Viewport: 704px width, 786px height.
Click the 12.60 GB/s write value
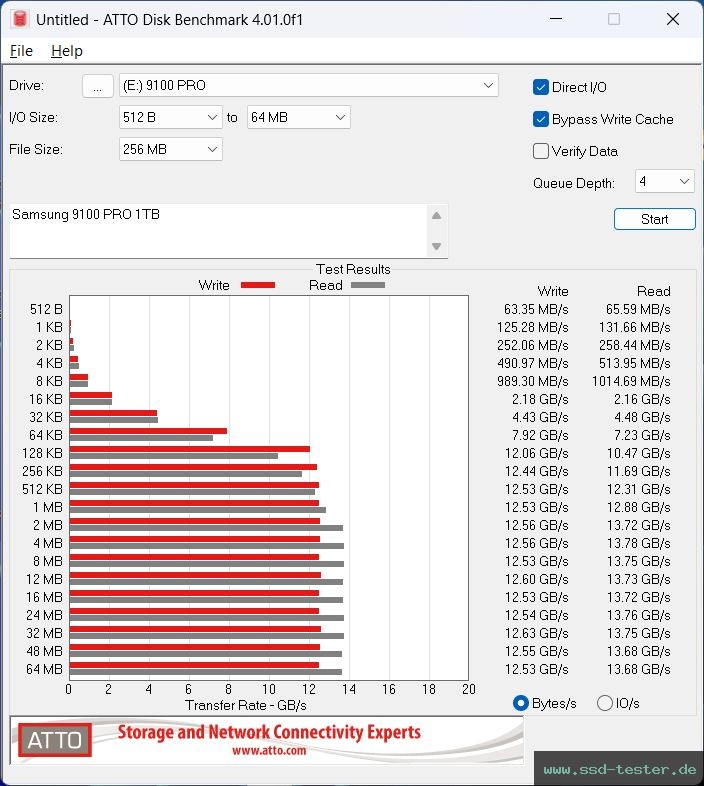[537, 579]
